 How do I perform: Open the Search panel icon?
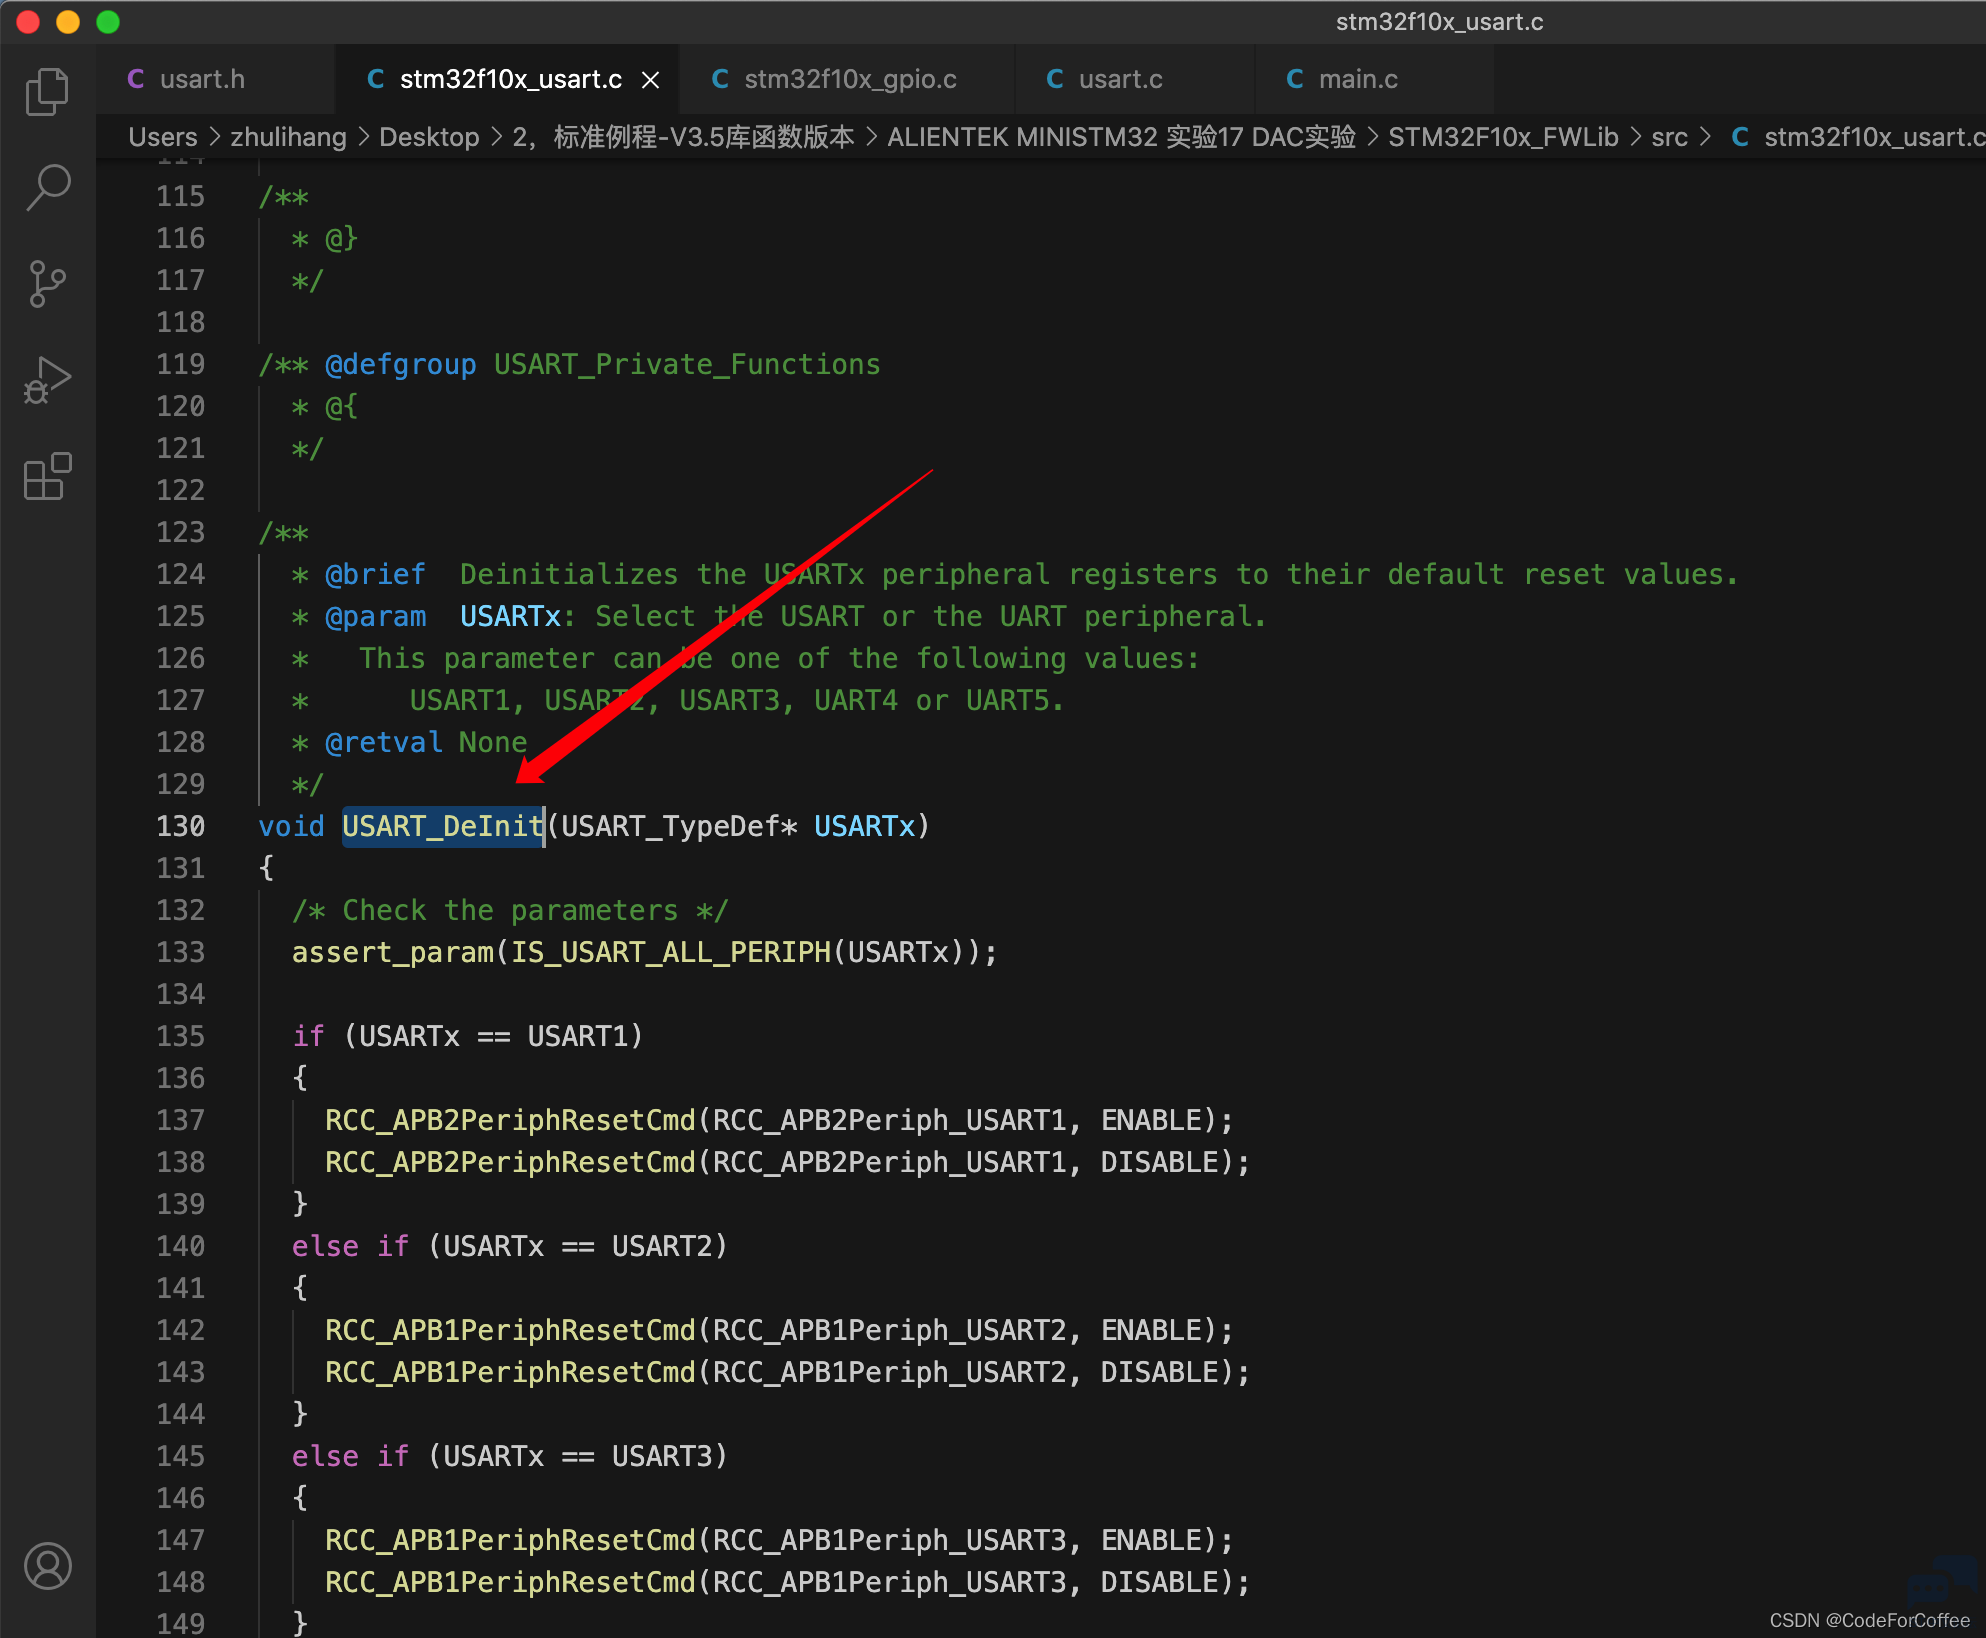click(x=47, y=187)
